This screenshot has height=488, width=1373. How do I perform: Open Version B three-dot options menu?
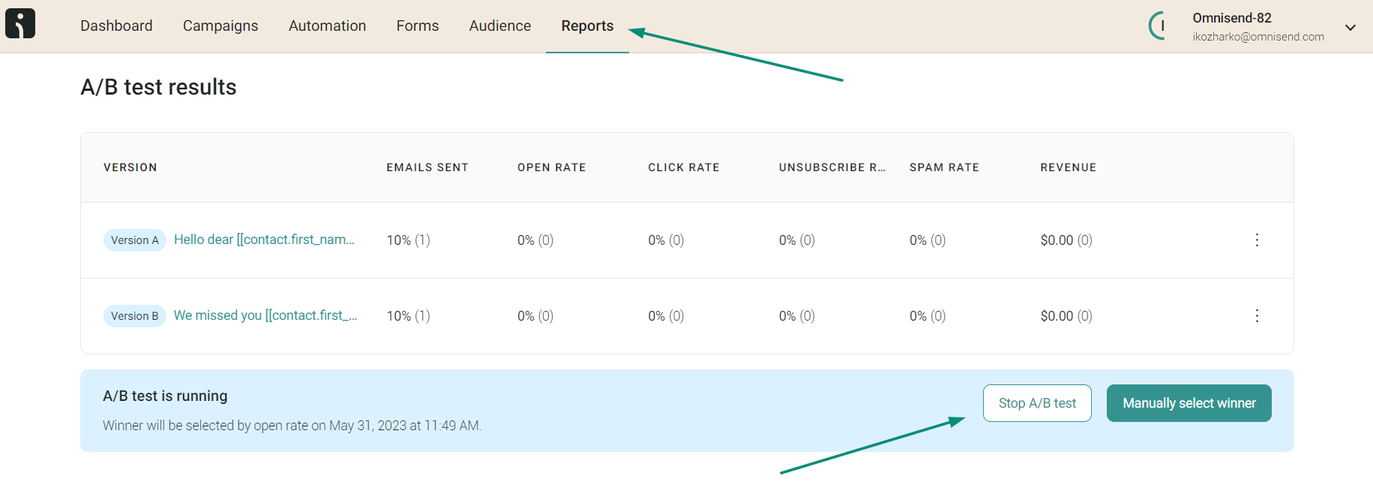coord(1257,316)
